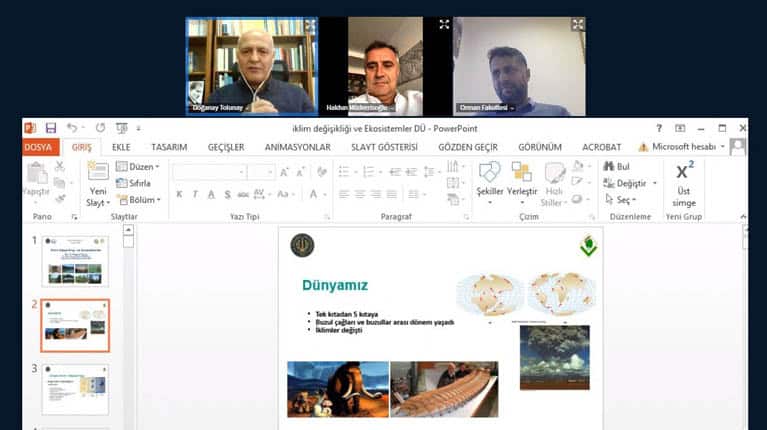The image size is (767, 430).
Task: Click the Sıfırla reset slide icon
Action: [x=134, y=184]
